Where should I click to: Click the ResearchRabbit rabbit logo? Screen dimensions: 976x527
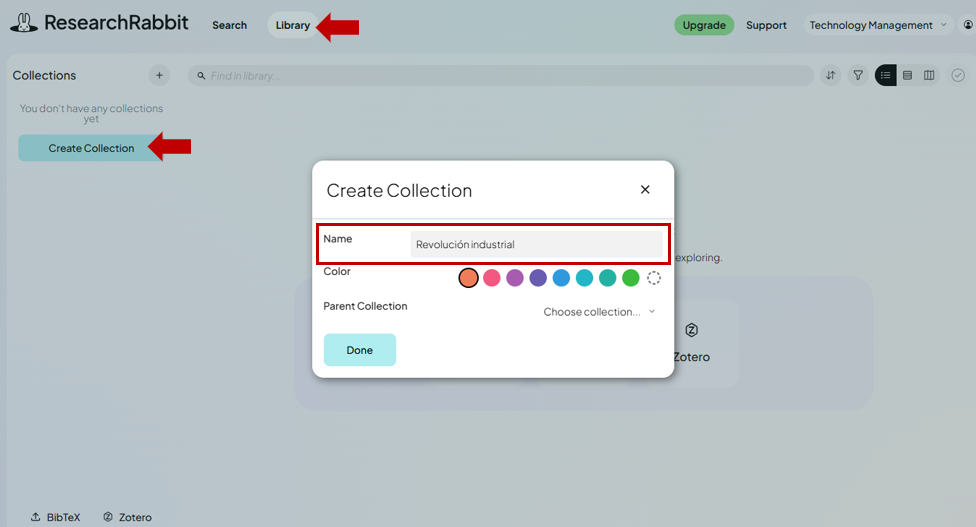pos(23,23)
